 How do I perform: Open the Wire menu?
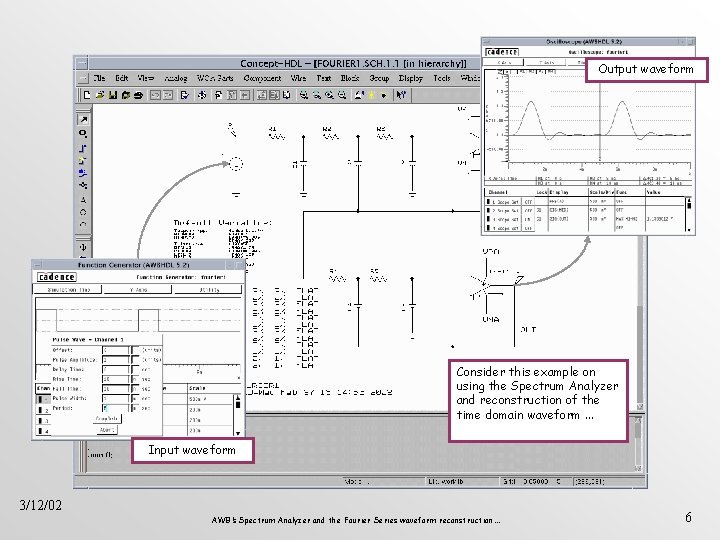click(x=298, y=78)
